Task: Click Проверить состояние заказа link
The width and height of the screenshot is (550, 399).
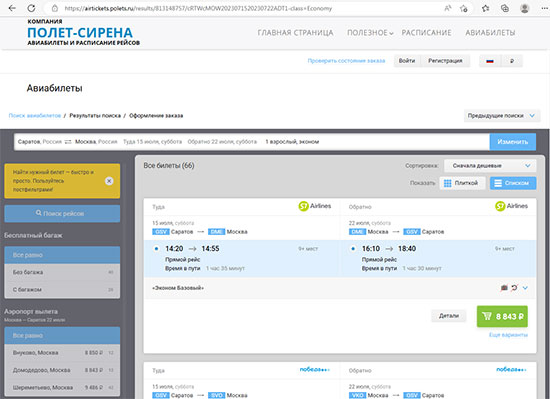Action: (346, 61)
